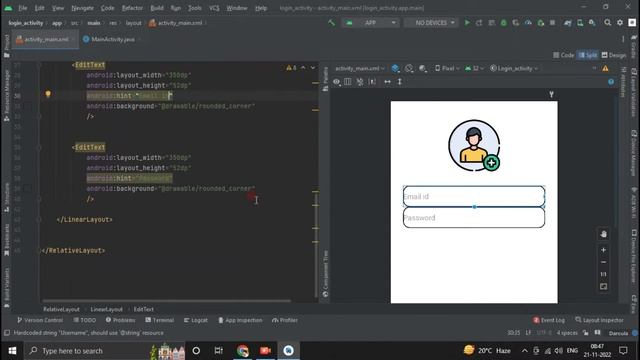The height and width of the screenshot is (360, 640).
Task: Switch editor to Code view
Action: coord(563,55)
